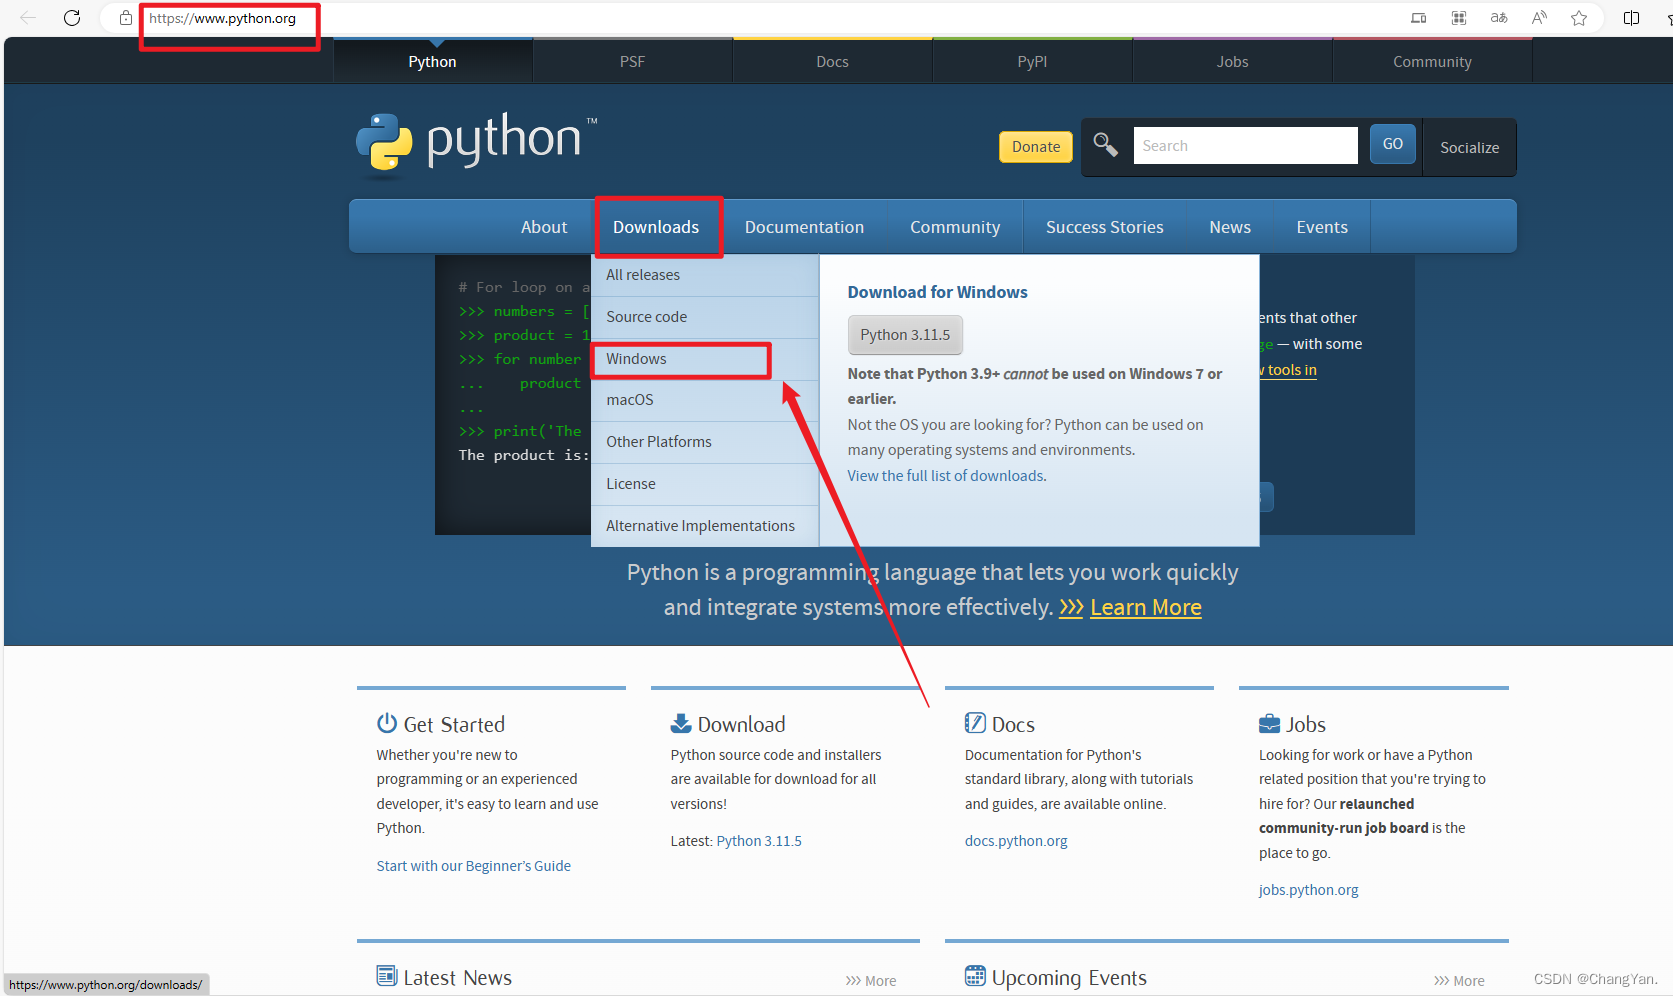1673x996 pixels.
Task: Click the Upcoming Events calendar icon
Action: (x=975, y=975)
